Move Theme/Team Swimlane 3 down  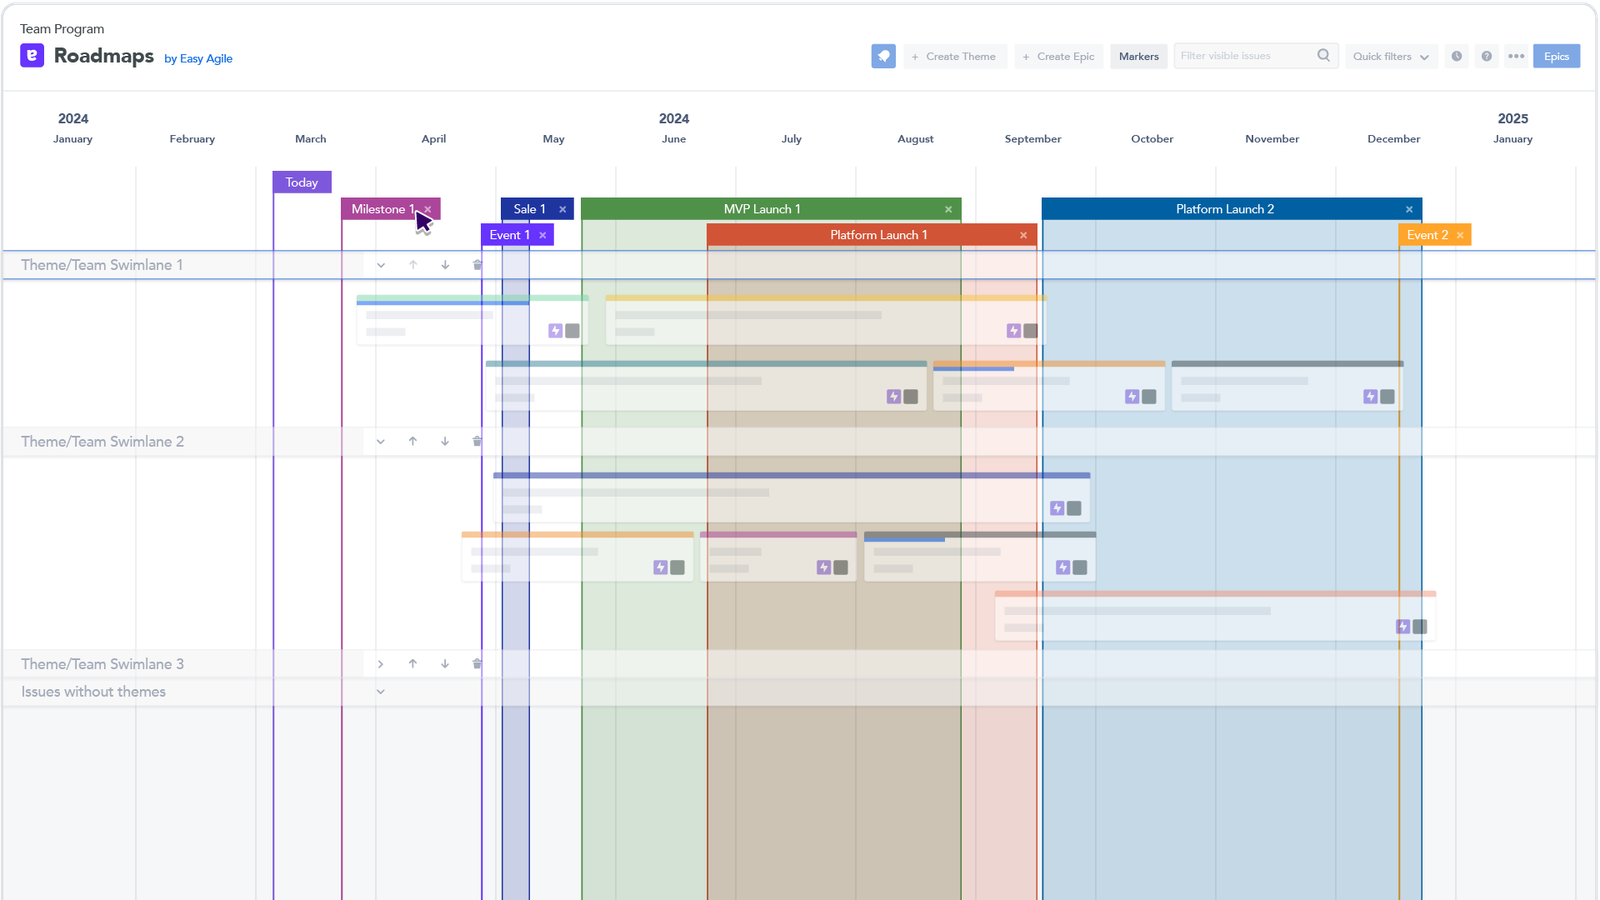click(x=445, y=664)
